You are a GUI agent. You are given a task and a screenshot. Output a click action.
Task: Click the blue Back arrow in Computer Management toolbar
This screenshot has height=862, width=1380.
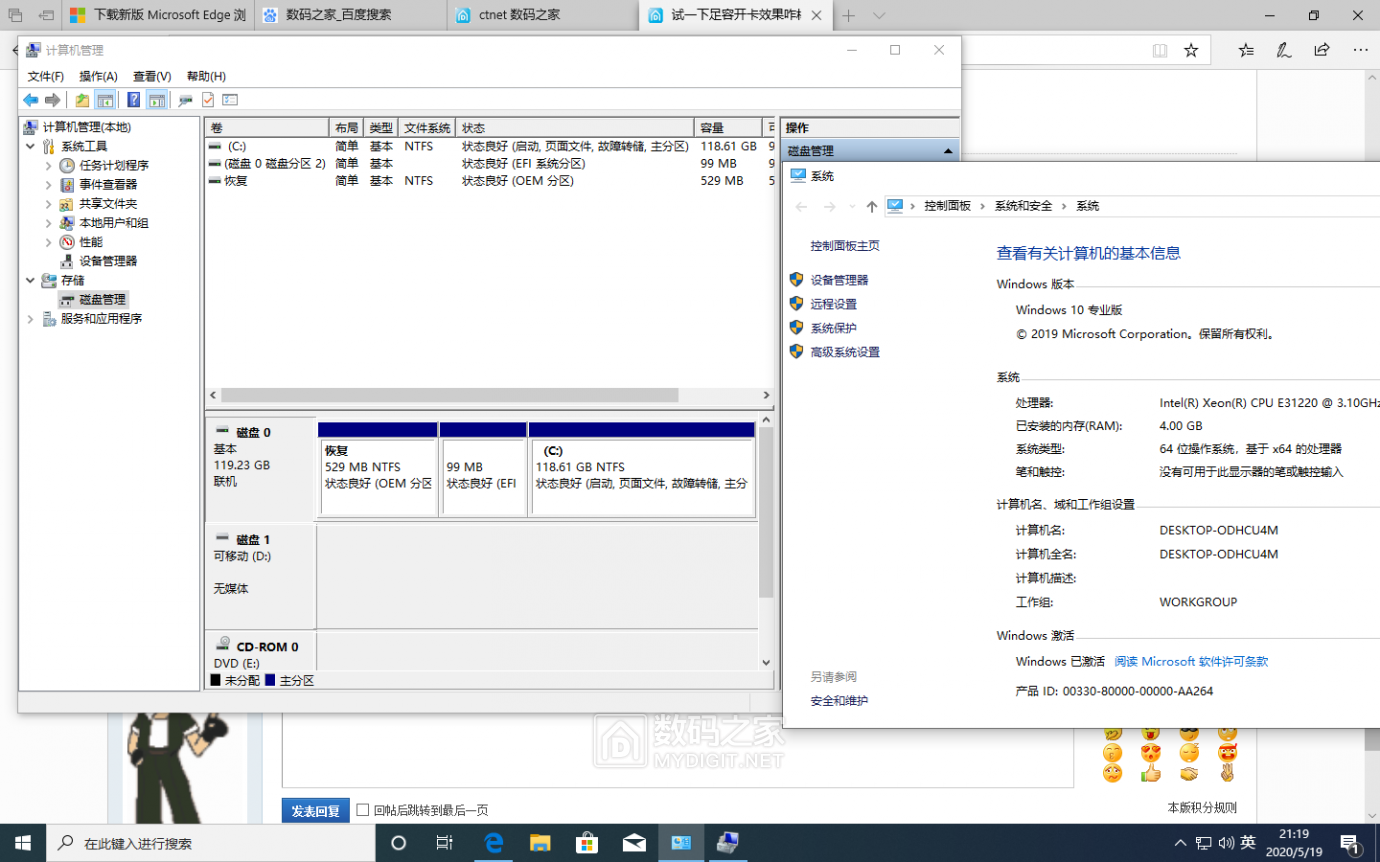pos(30,100)
